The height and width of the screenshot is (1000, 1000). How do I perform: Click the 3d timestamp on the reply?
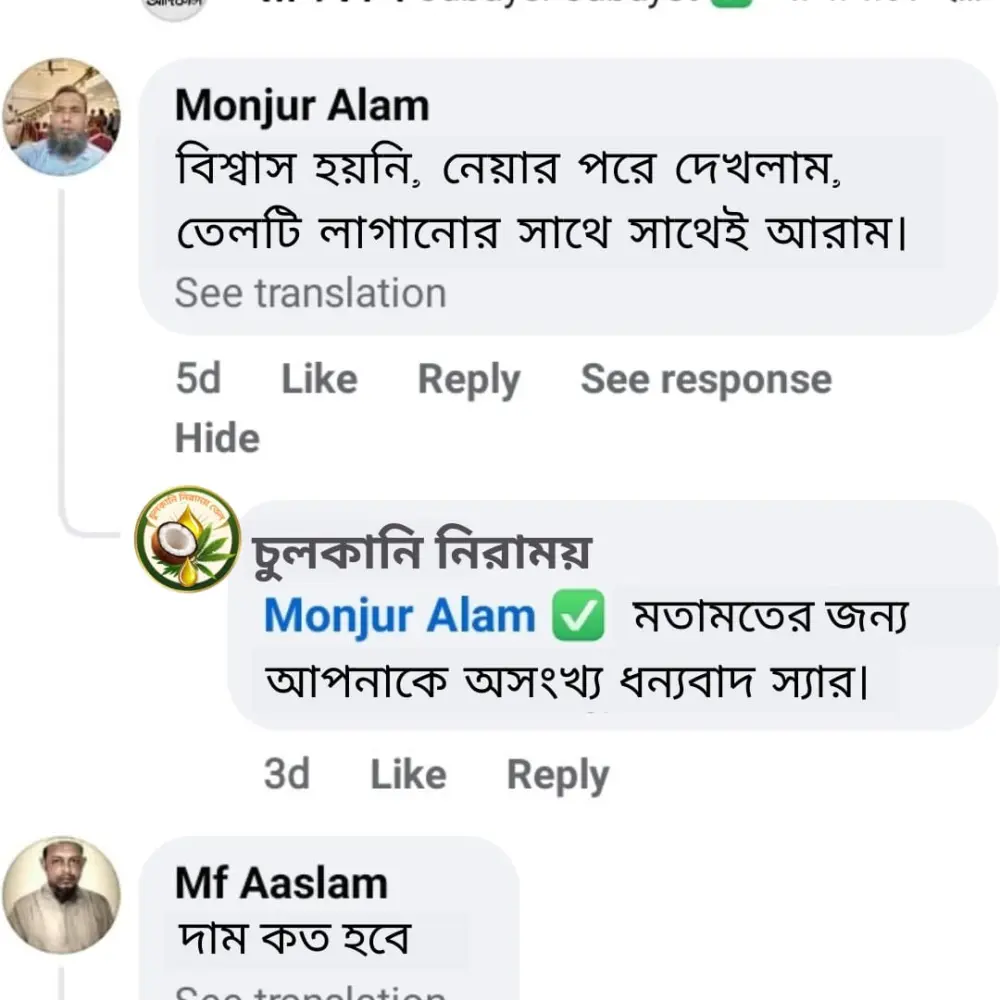point(286,775)
